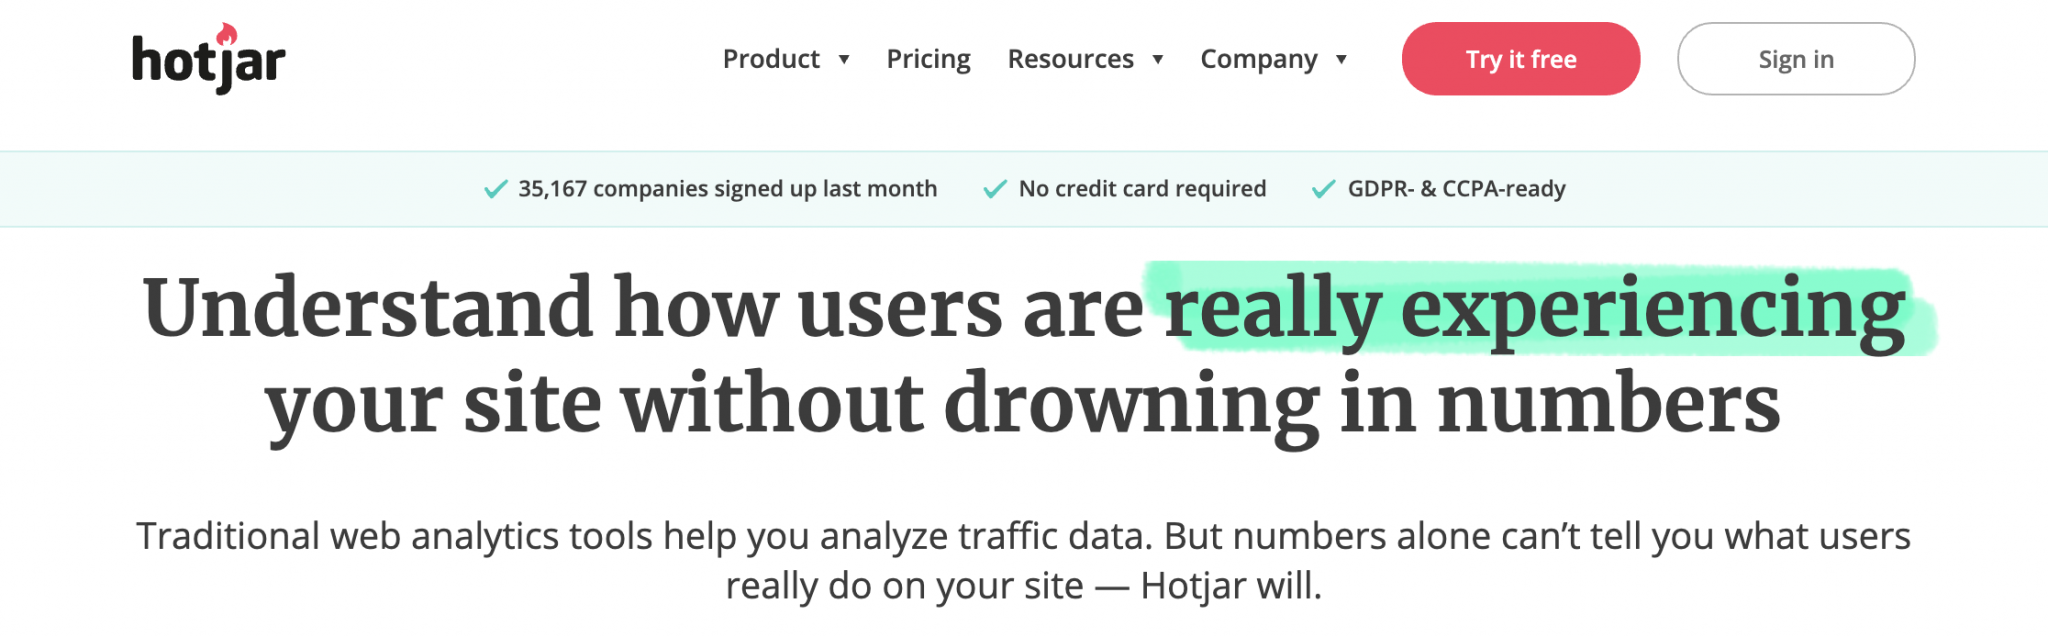The width and height of the screenshot is (2048, 637).
Task: Click checkmark icon beside No credit card required
Action: pos(995,189)
